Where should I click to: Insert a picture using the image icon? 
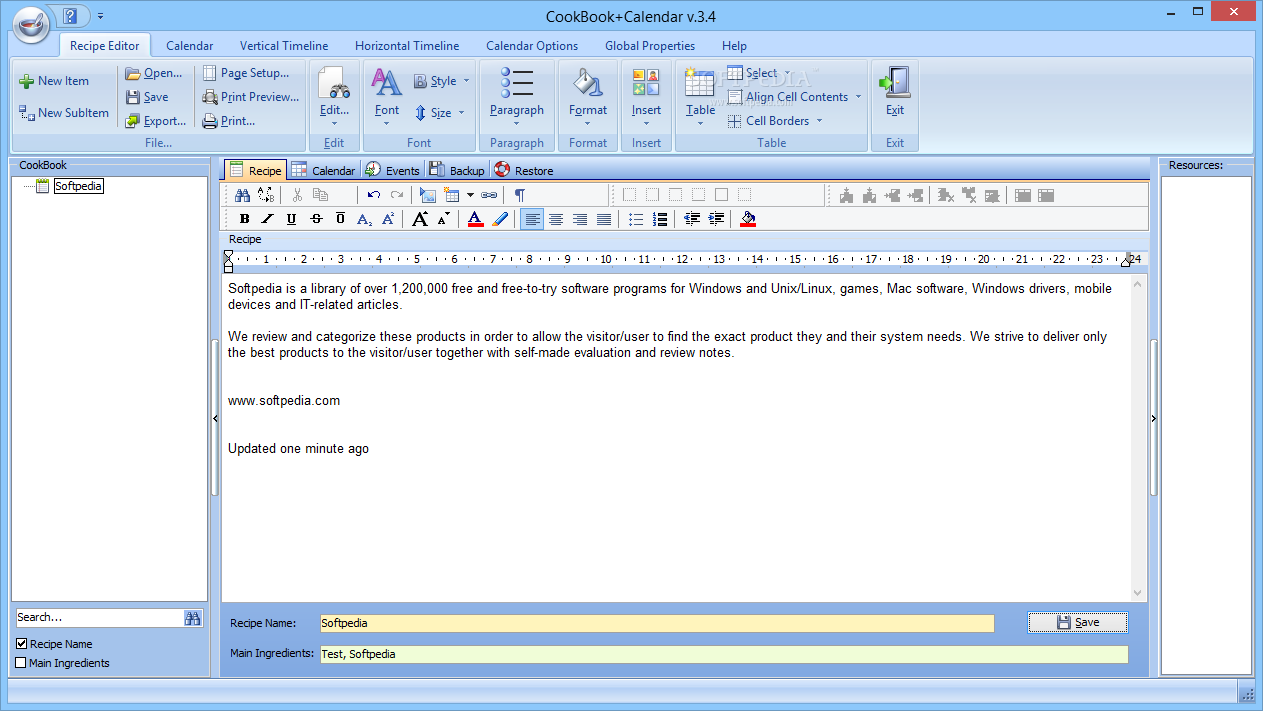(428, 195)
